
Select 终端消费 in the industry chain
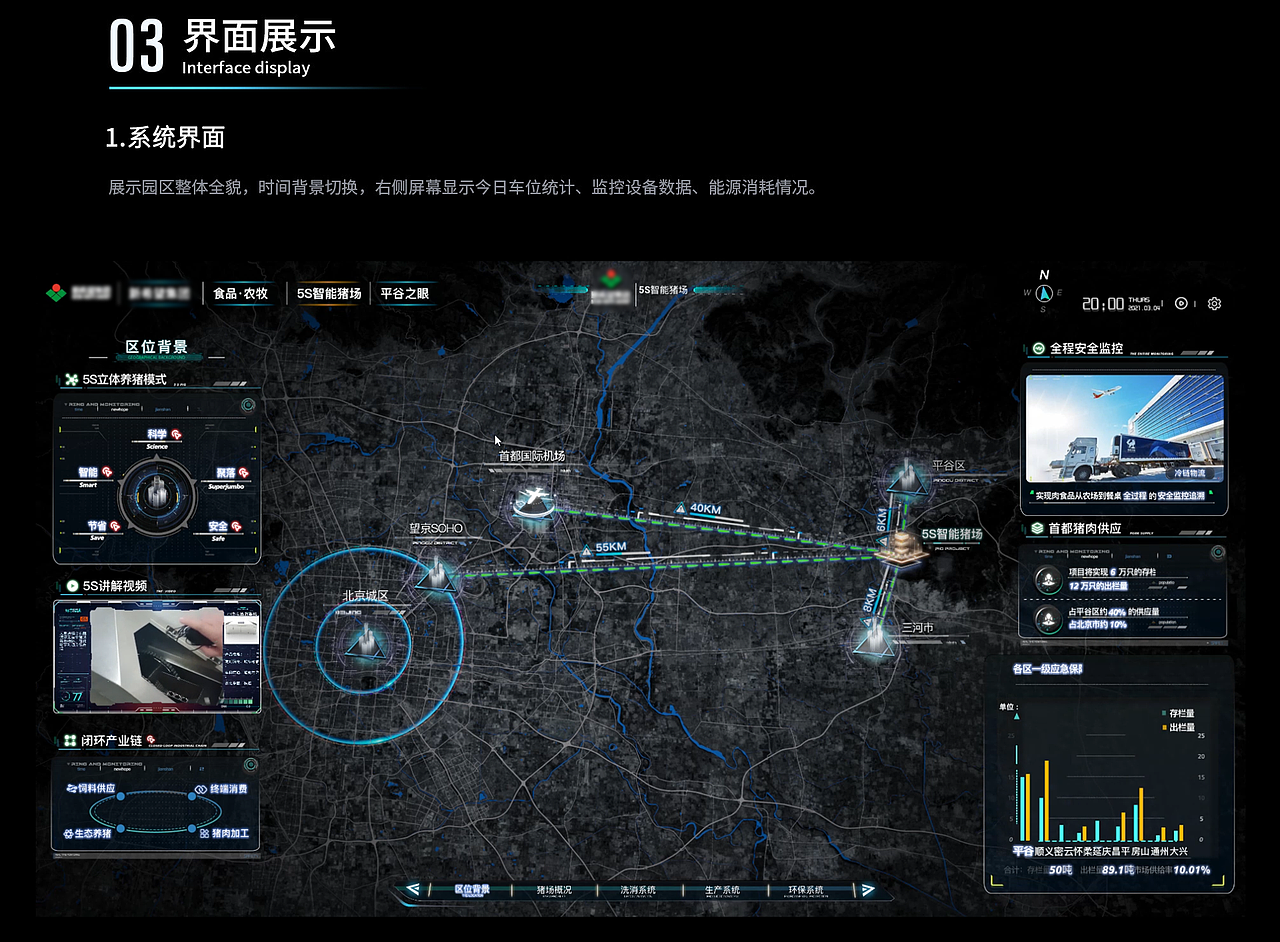click(223, 789)
